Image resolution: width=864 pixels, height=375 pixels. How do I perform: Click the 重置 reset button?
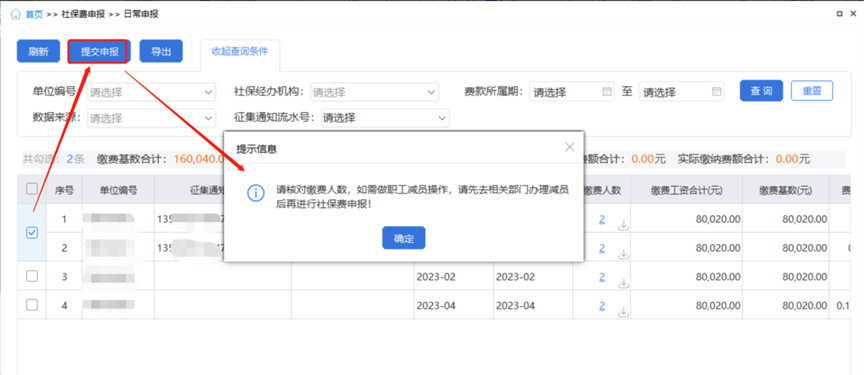[812, 91]
